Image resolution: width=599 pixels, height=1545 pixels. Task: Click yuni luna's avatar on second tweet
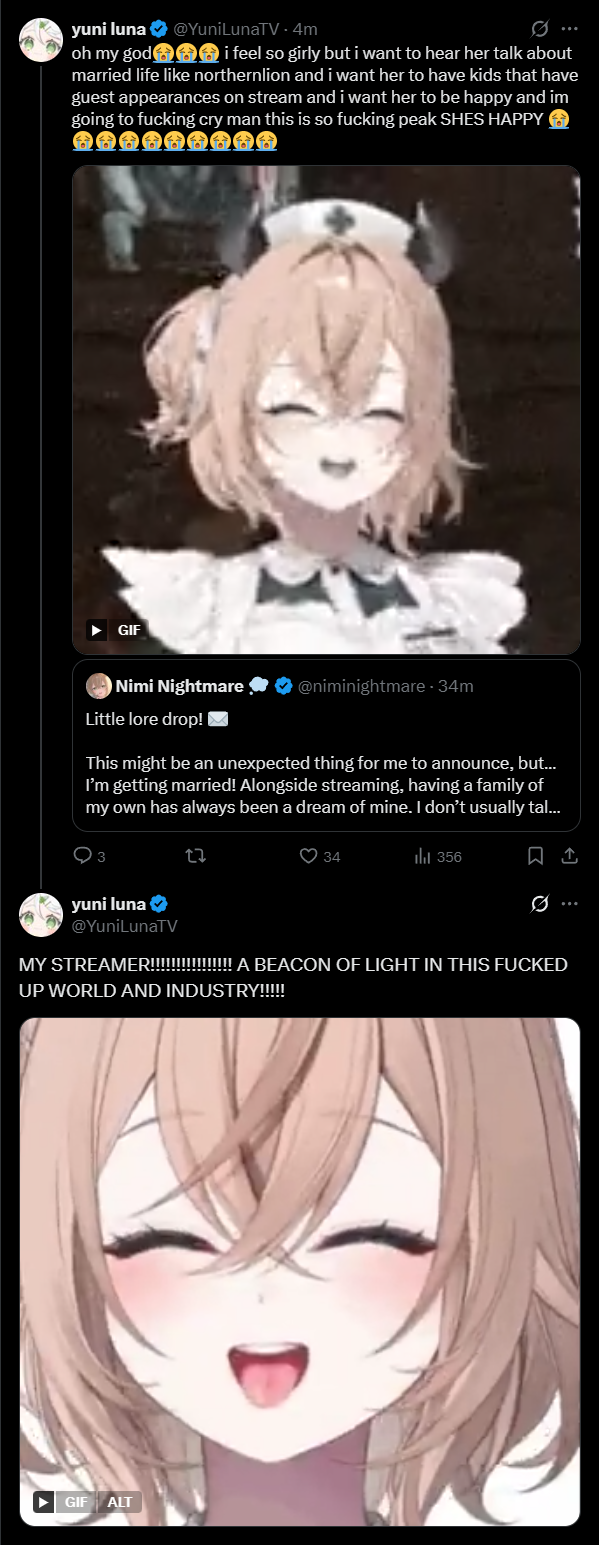tap(41, 915)
